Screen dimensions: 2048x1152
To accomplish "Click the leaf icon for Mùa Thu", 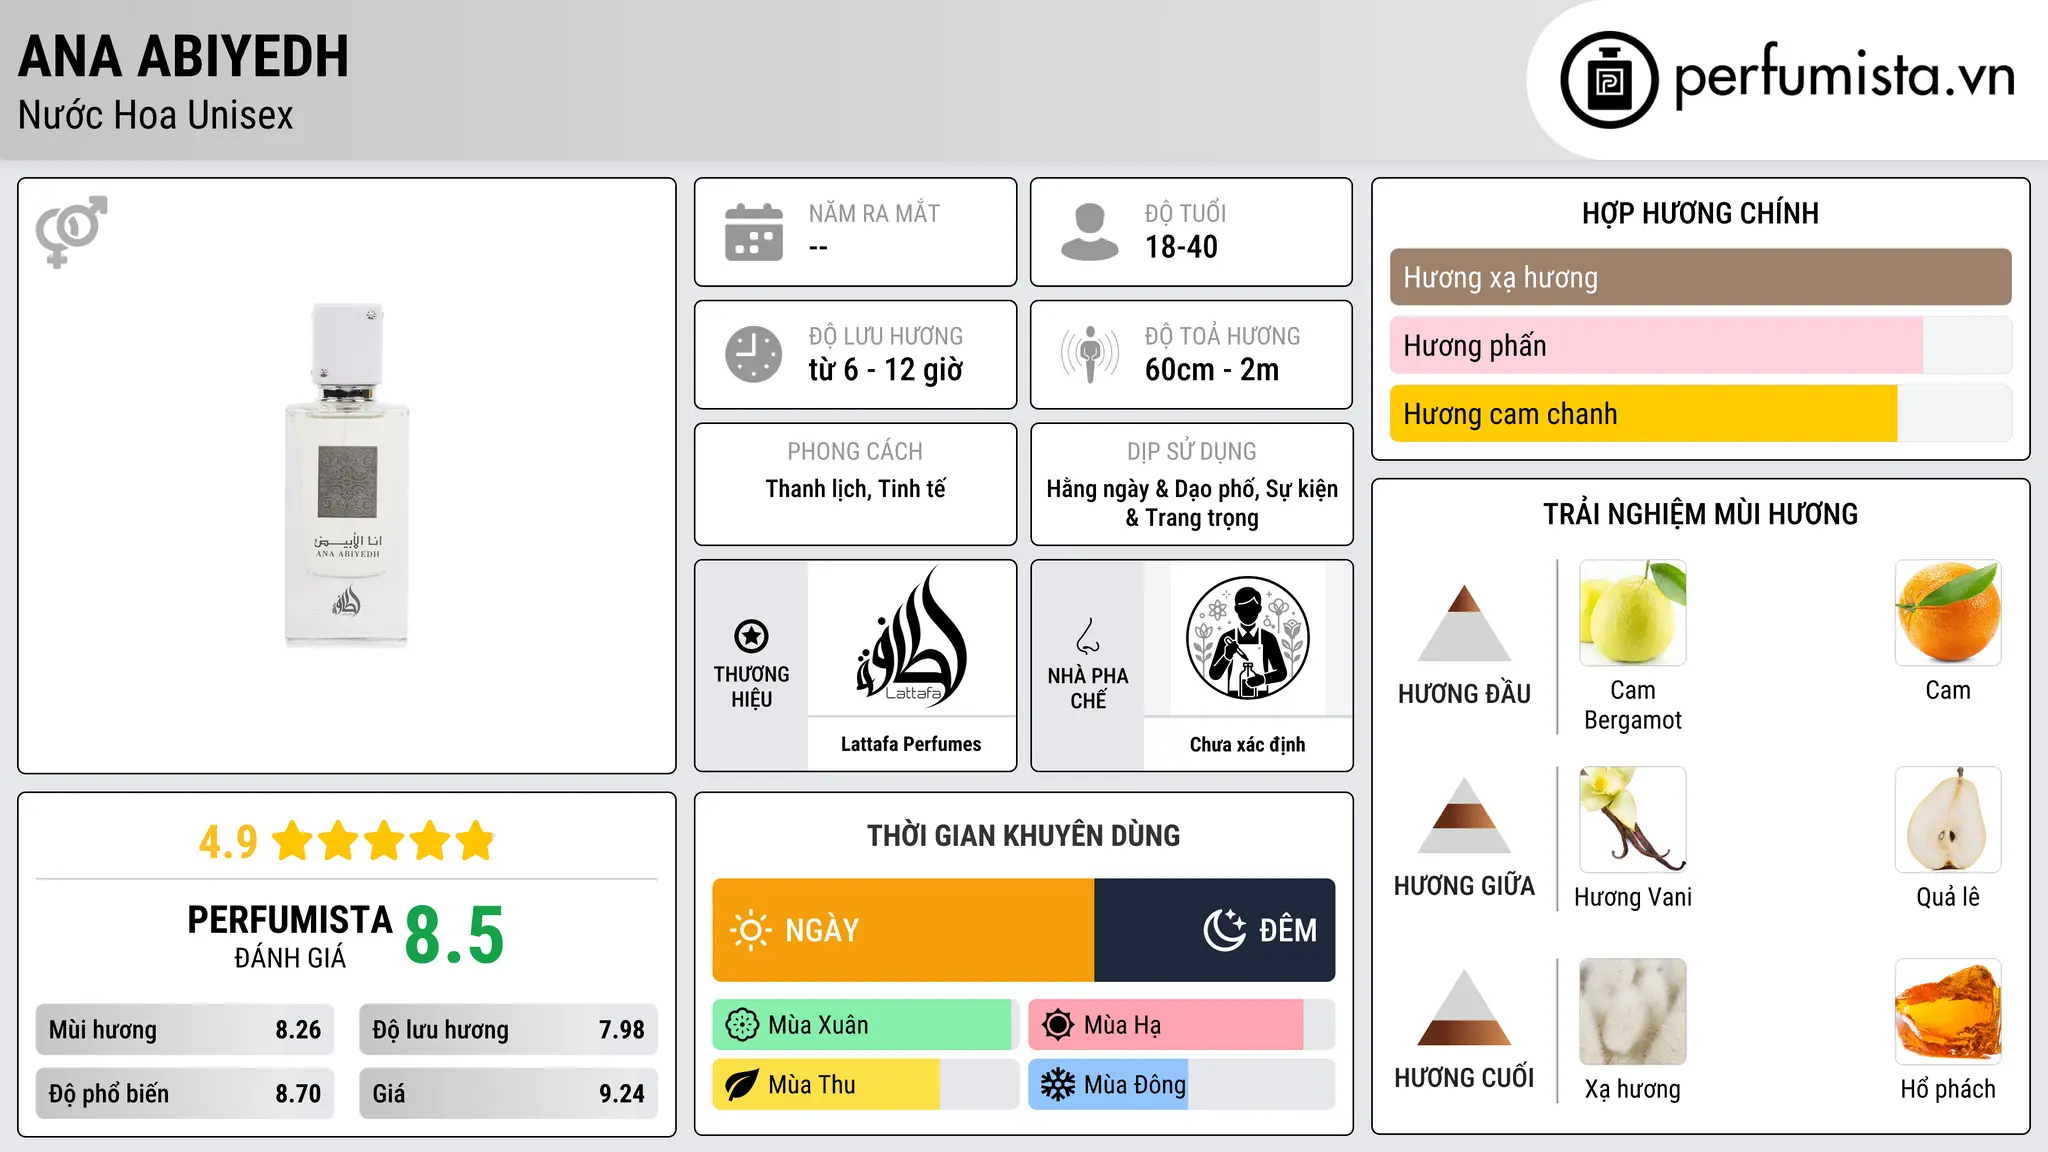I will (x=742, y=1085).
